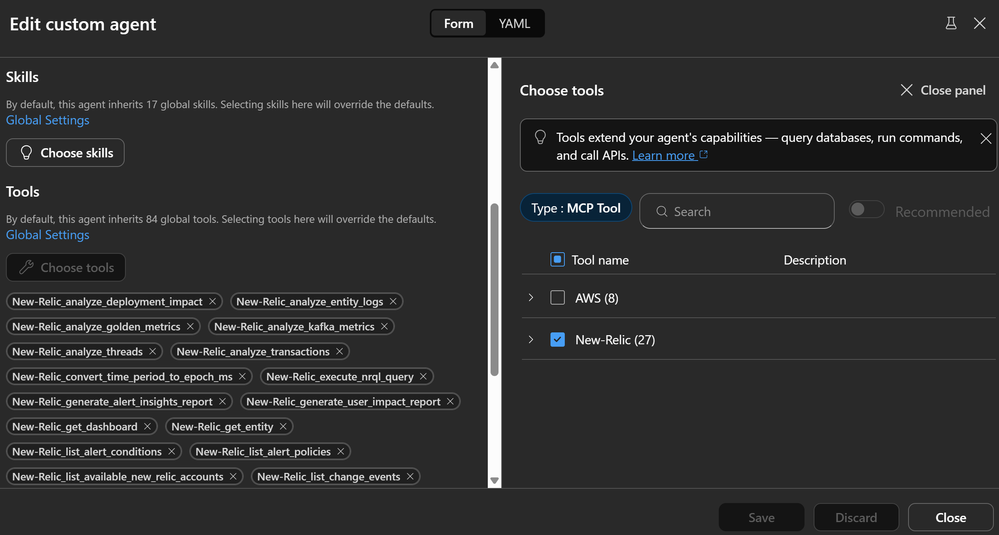Expand the AWS tool group

coord(531,298)
